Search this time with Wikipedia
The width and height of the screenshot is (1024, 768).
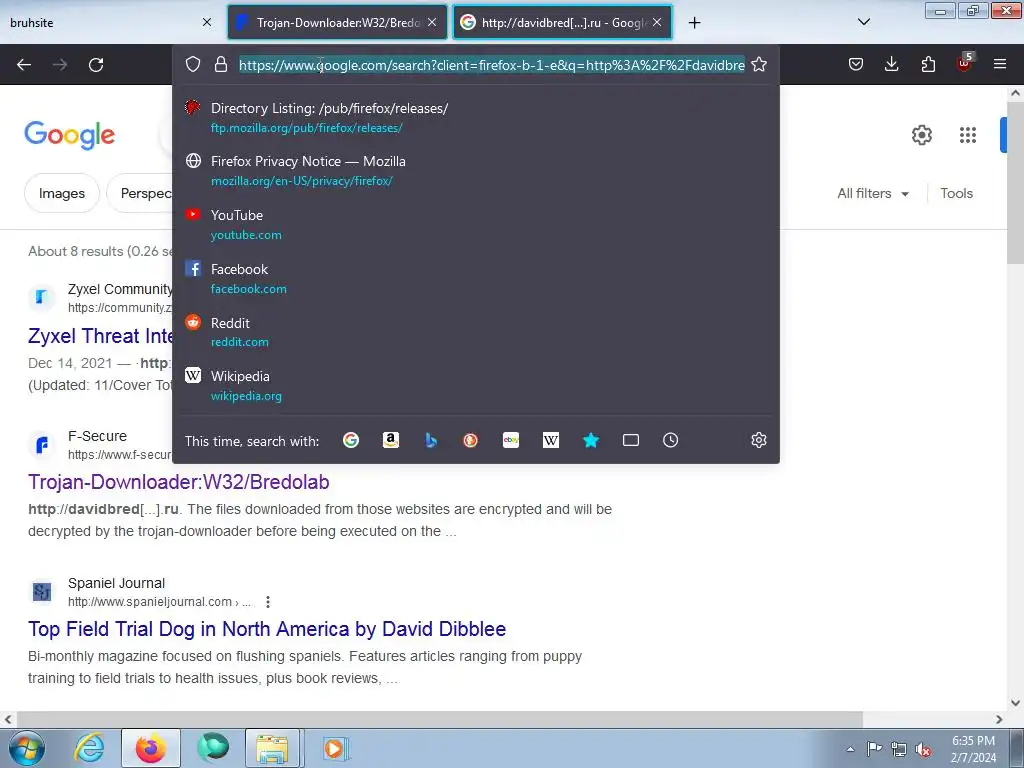pos(551,440)
